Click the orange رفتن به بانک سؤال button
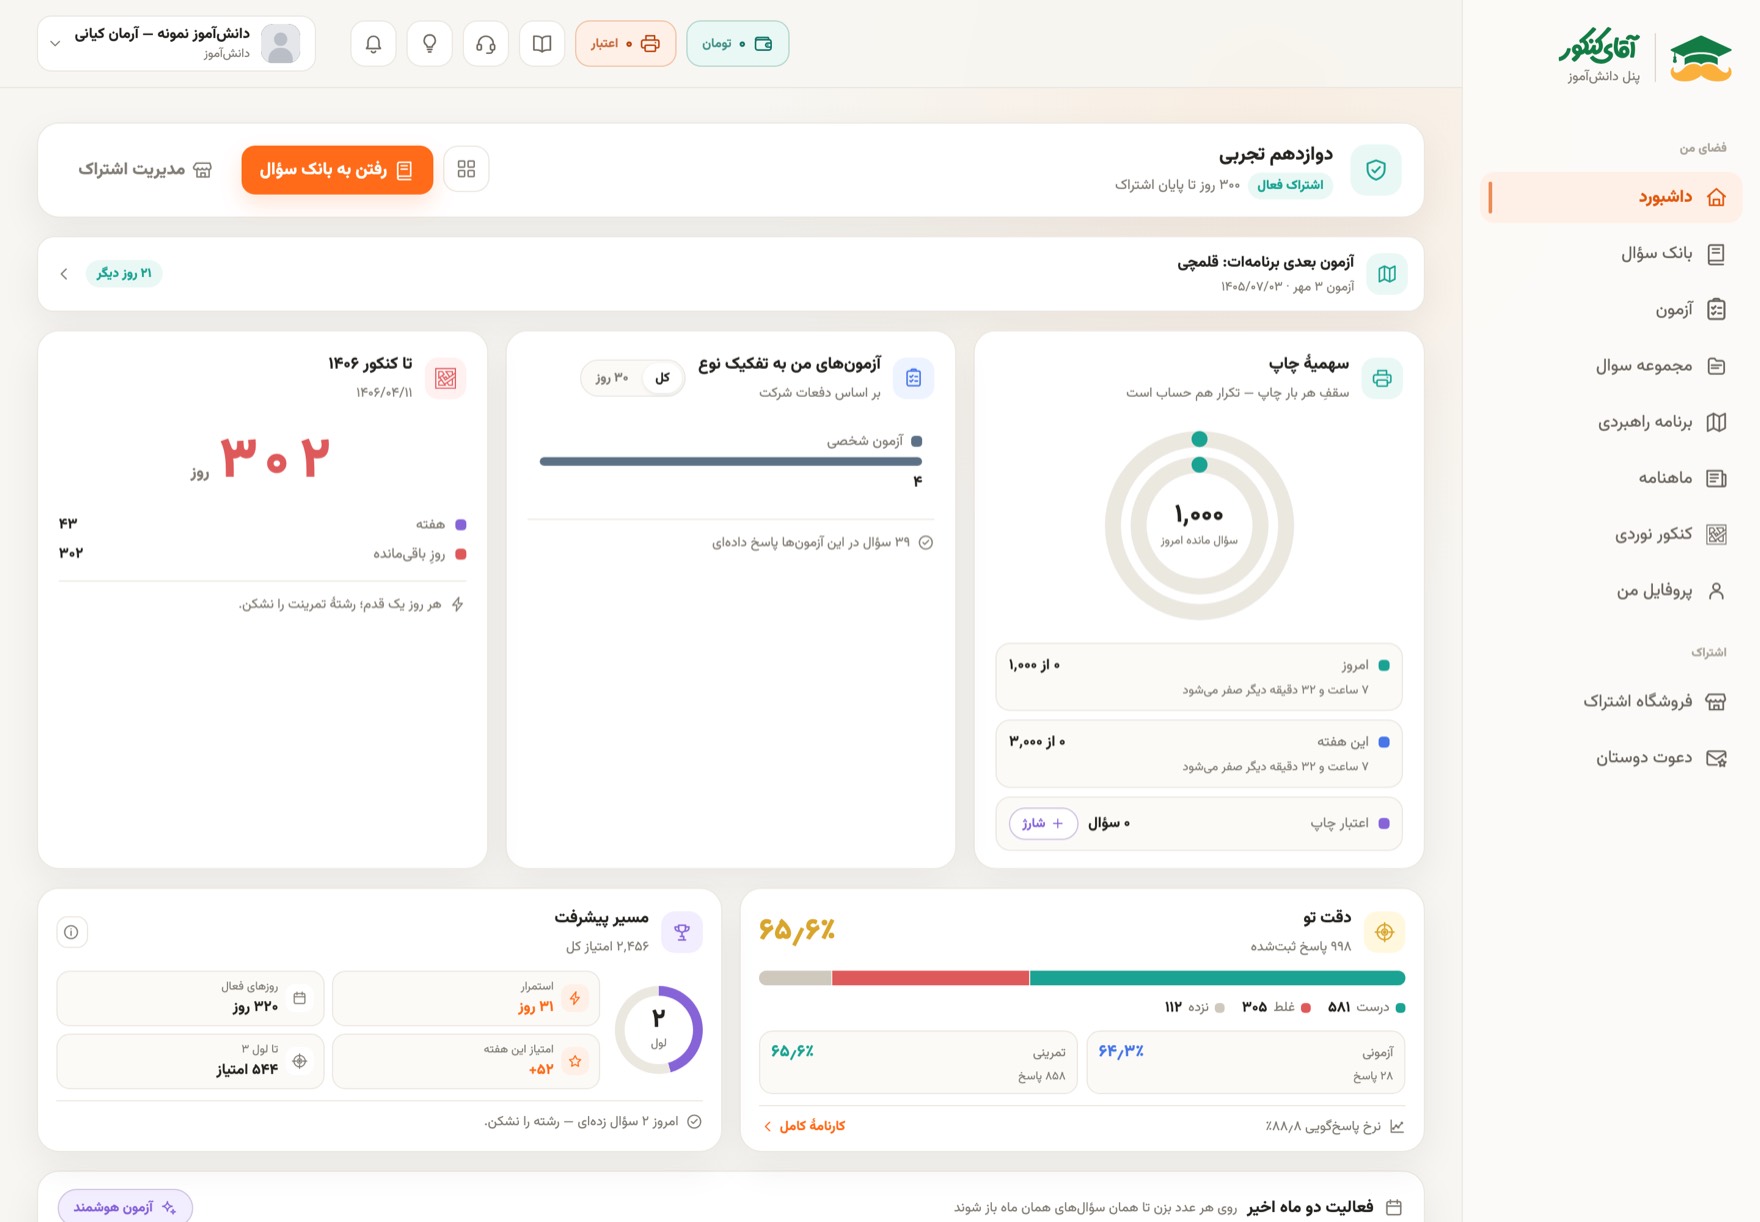 [337, 170]
